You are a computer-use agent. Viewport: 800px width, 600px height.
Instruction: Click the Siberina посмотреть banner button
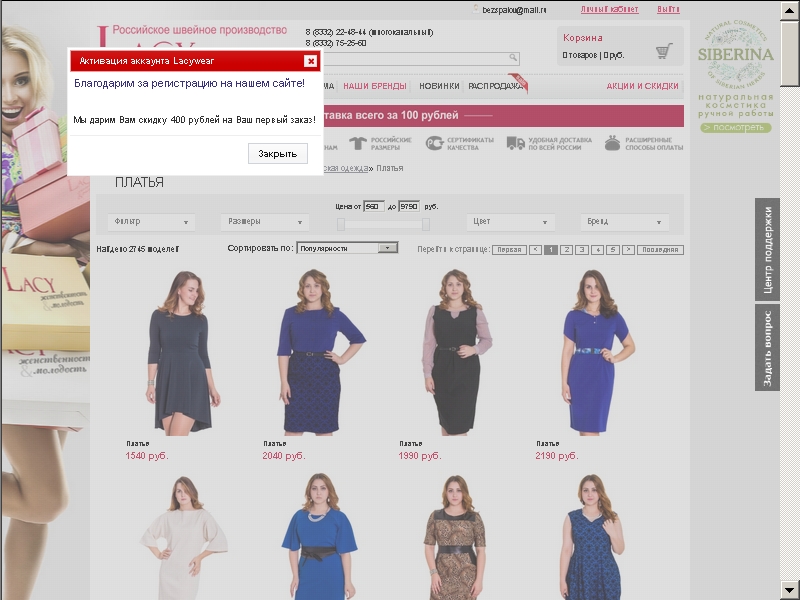[736, 128]
